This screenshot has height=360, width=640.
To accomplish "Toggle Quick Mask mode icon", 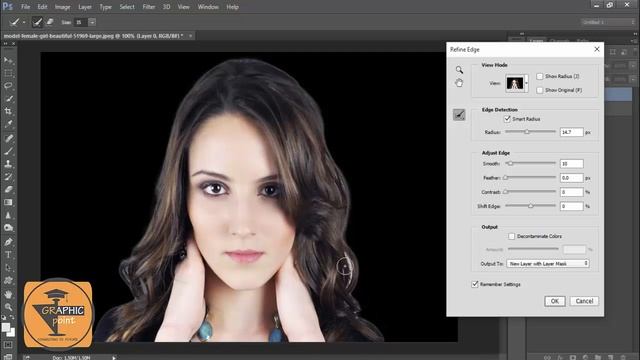I will tap(8, 345).
